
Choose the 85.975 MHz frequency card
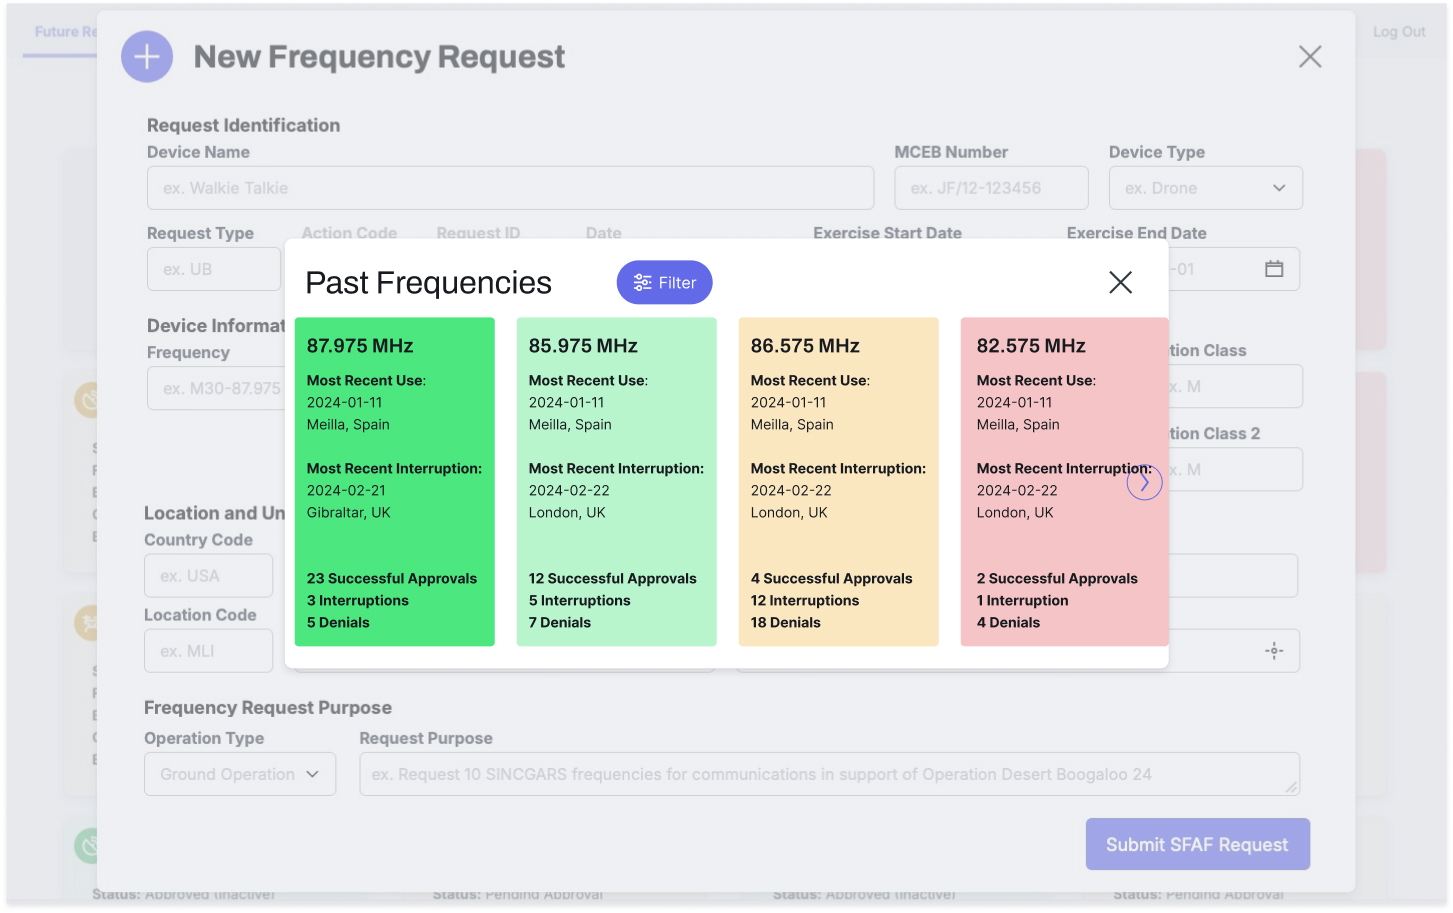tap(616, 481)
